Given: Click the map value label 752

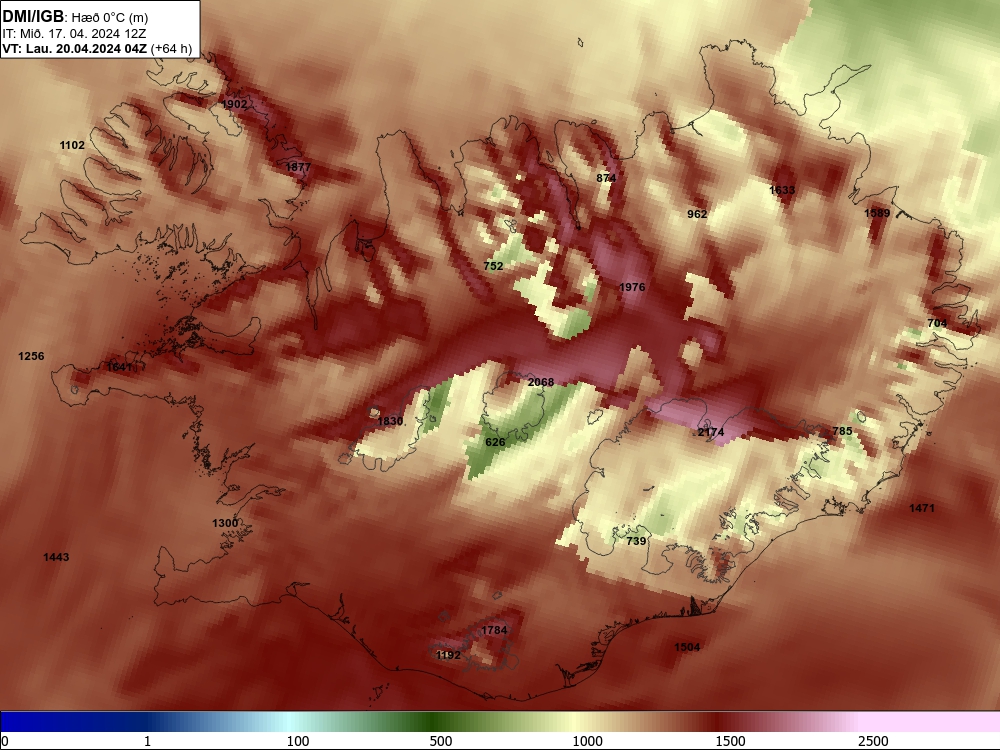Looking at the screenshot, I should 493,266.
